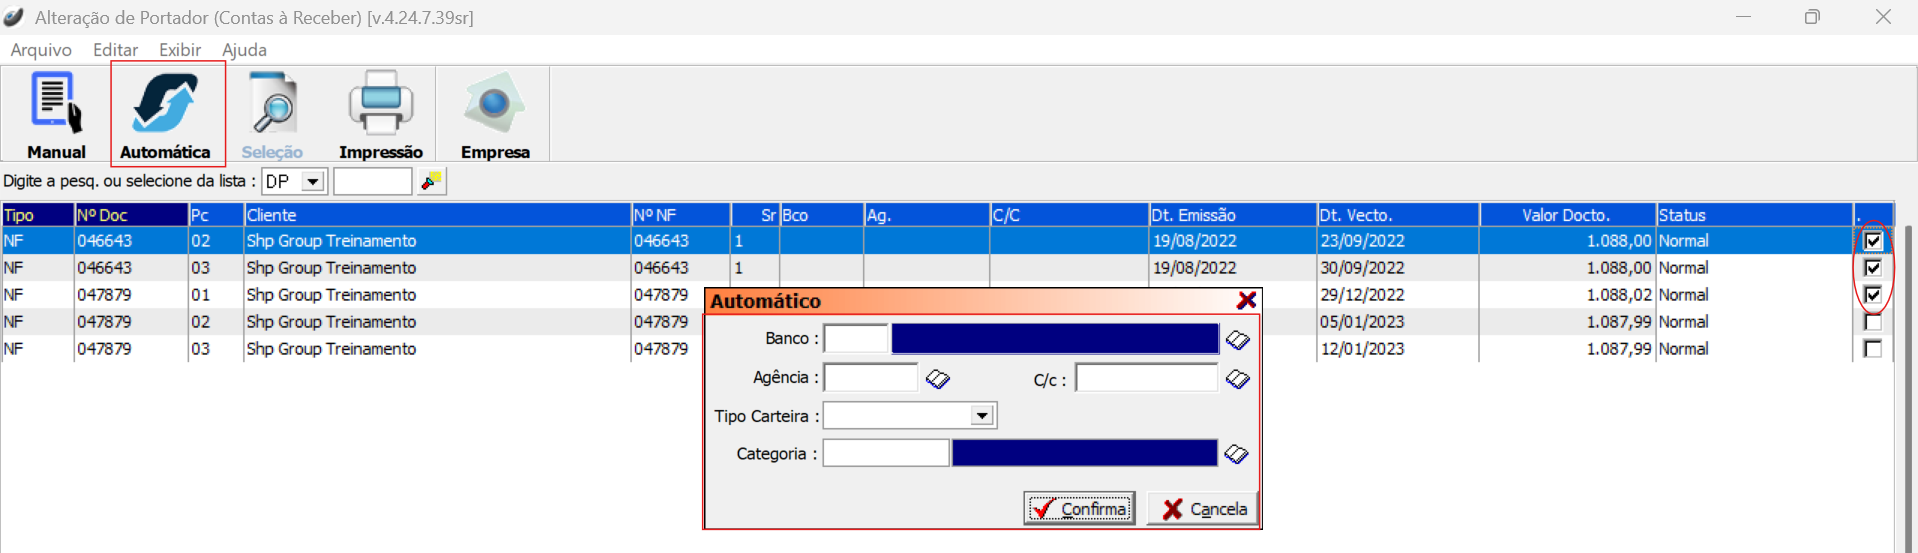Screen dimensions: 1918x553
Task: Click the search key icon beside filter field
Action: tap(432, 181)
